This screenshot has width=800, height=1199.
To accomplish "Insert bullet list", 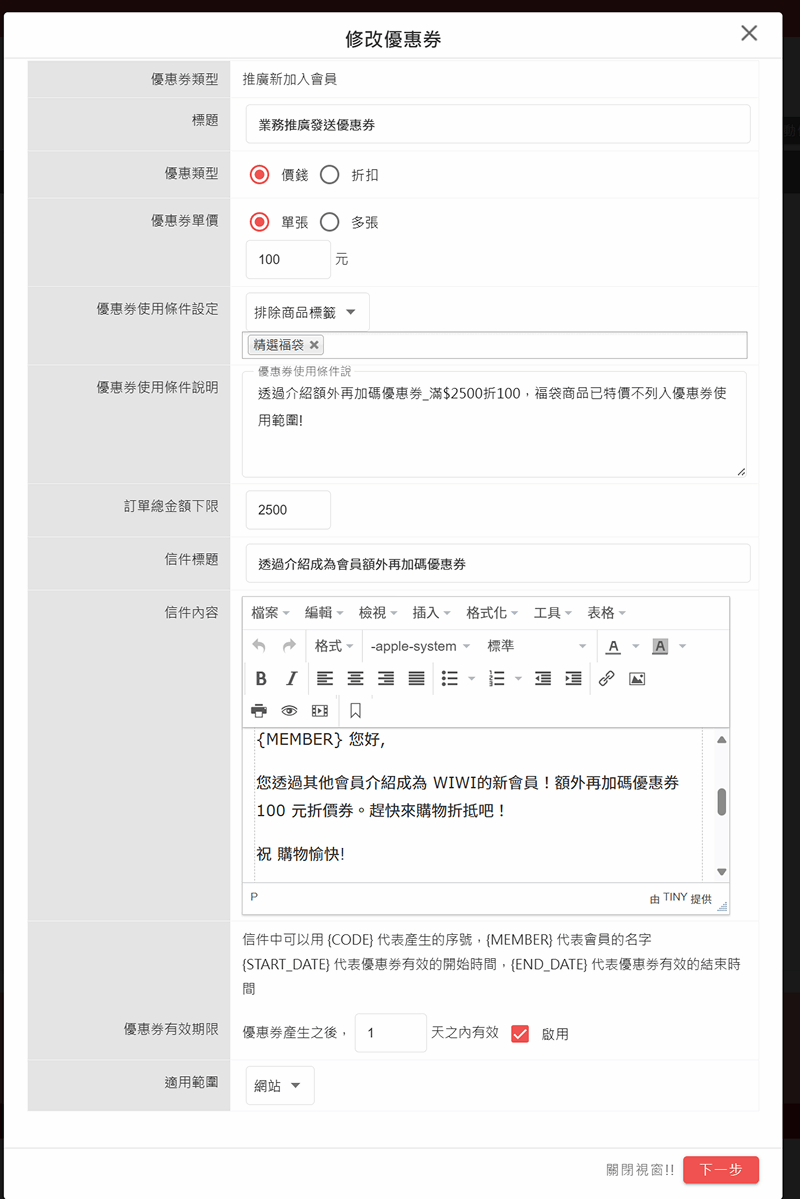I will [x=450, y=678].
